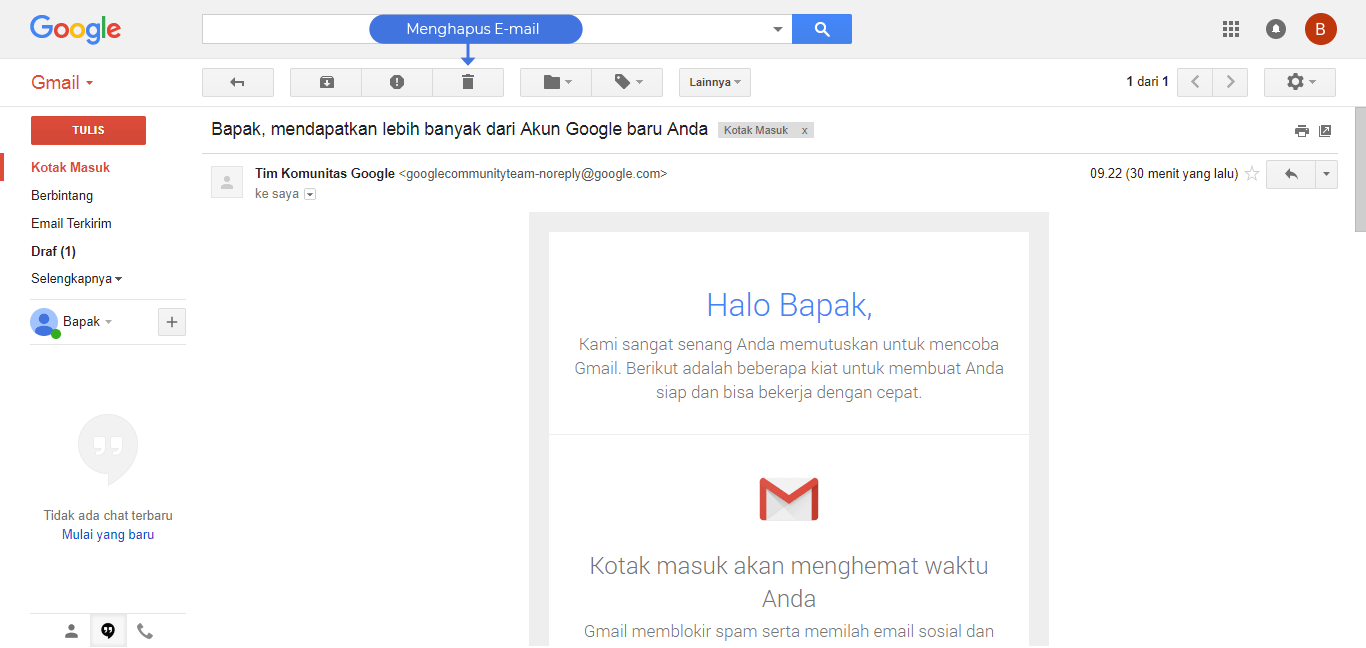Viewport: 1366px width, 648px height.
Task: Star this email from Tim Komunitas Google
Action: coord(1251,174)
